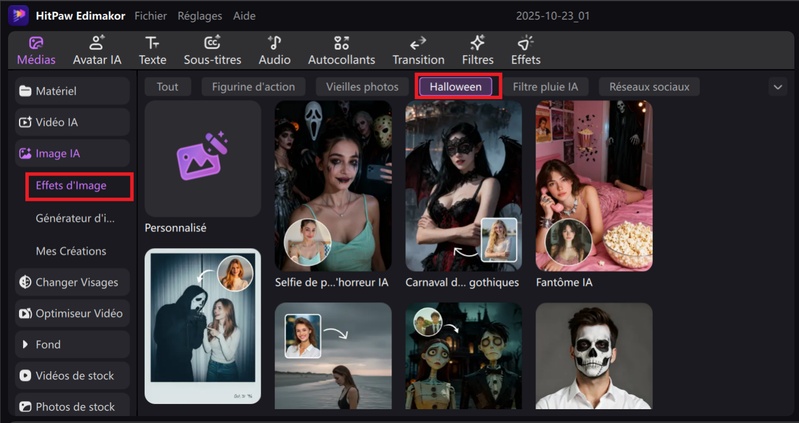Select the Audio music note icon

[x=275, y=43]
